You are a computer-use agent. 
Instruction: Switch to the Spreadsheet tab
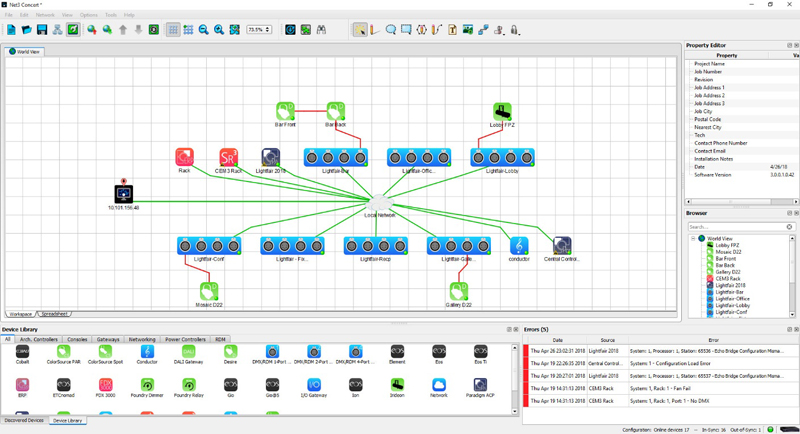tap(54, 314)
